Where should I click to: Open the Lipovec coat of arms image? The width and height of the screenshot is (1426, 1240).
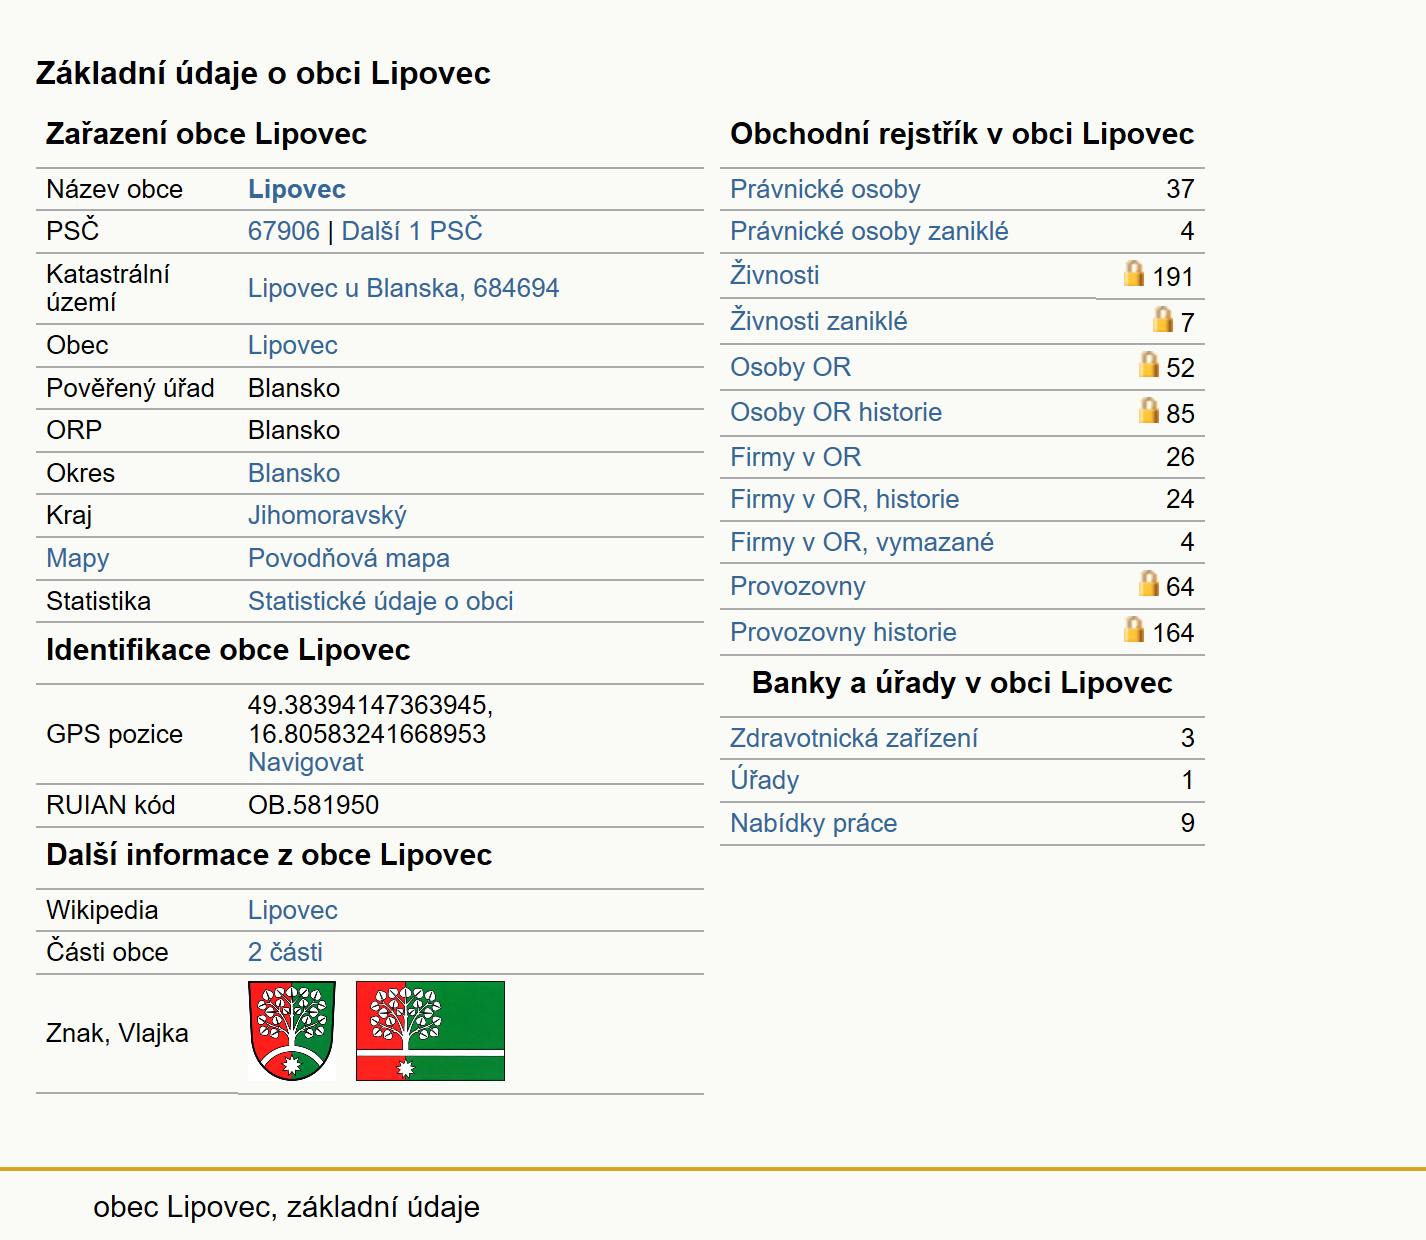(292, 1031)
